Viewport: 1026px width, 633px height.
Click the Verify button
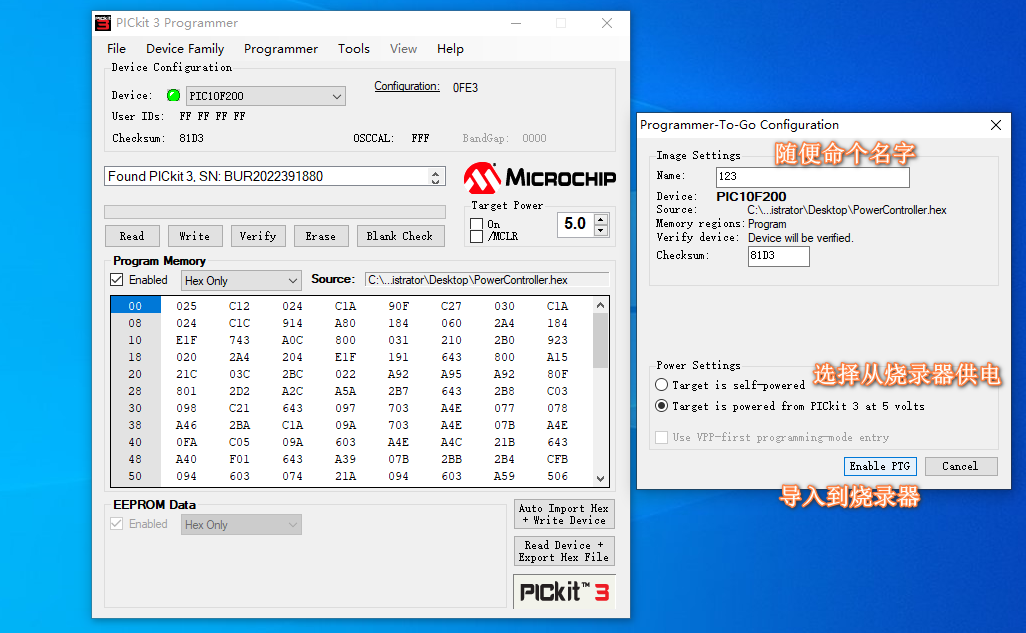click(x=258, y=236)
